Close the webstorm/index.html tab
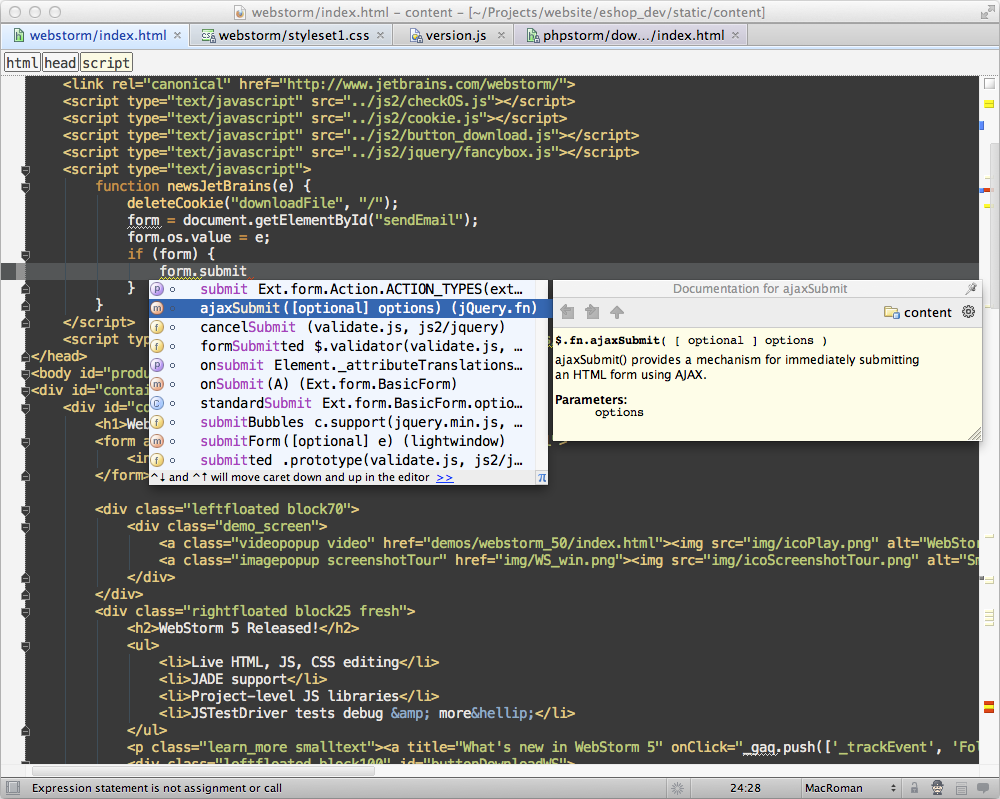The height and width of the screenshot is (799, 1000). tap(177, 35)
